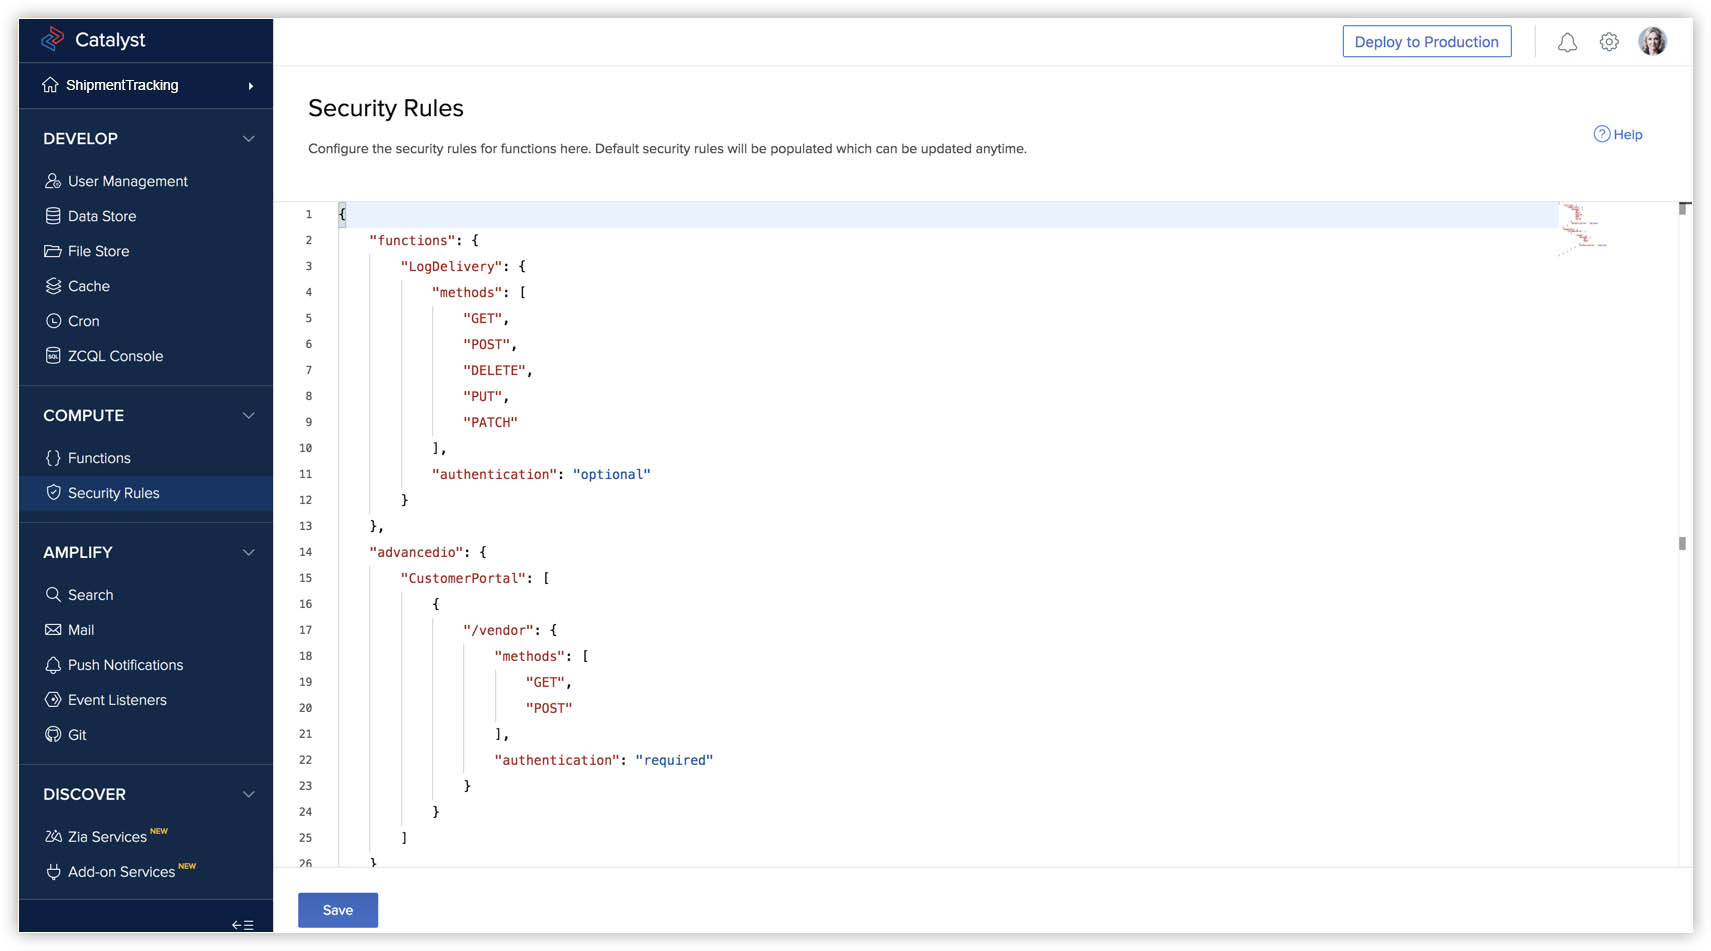Image resolution: width=1711 pixels, height=951 pixels.
Task: Go to Push Notifications
Action: pyautogui.click(x=125, y=665)
